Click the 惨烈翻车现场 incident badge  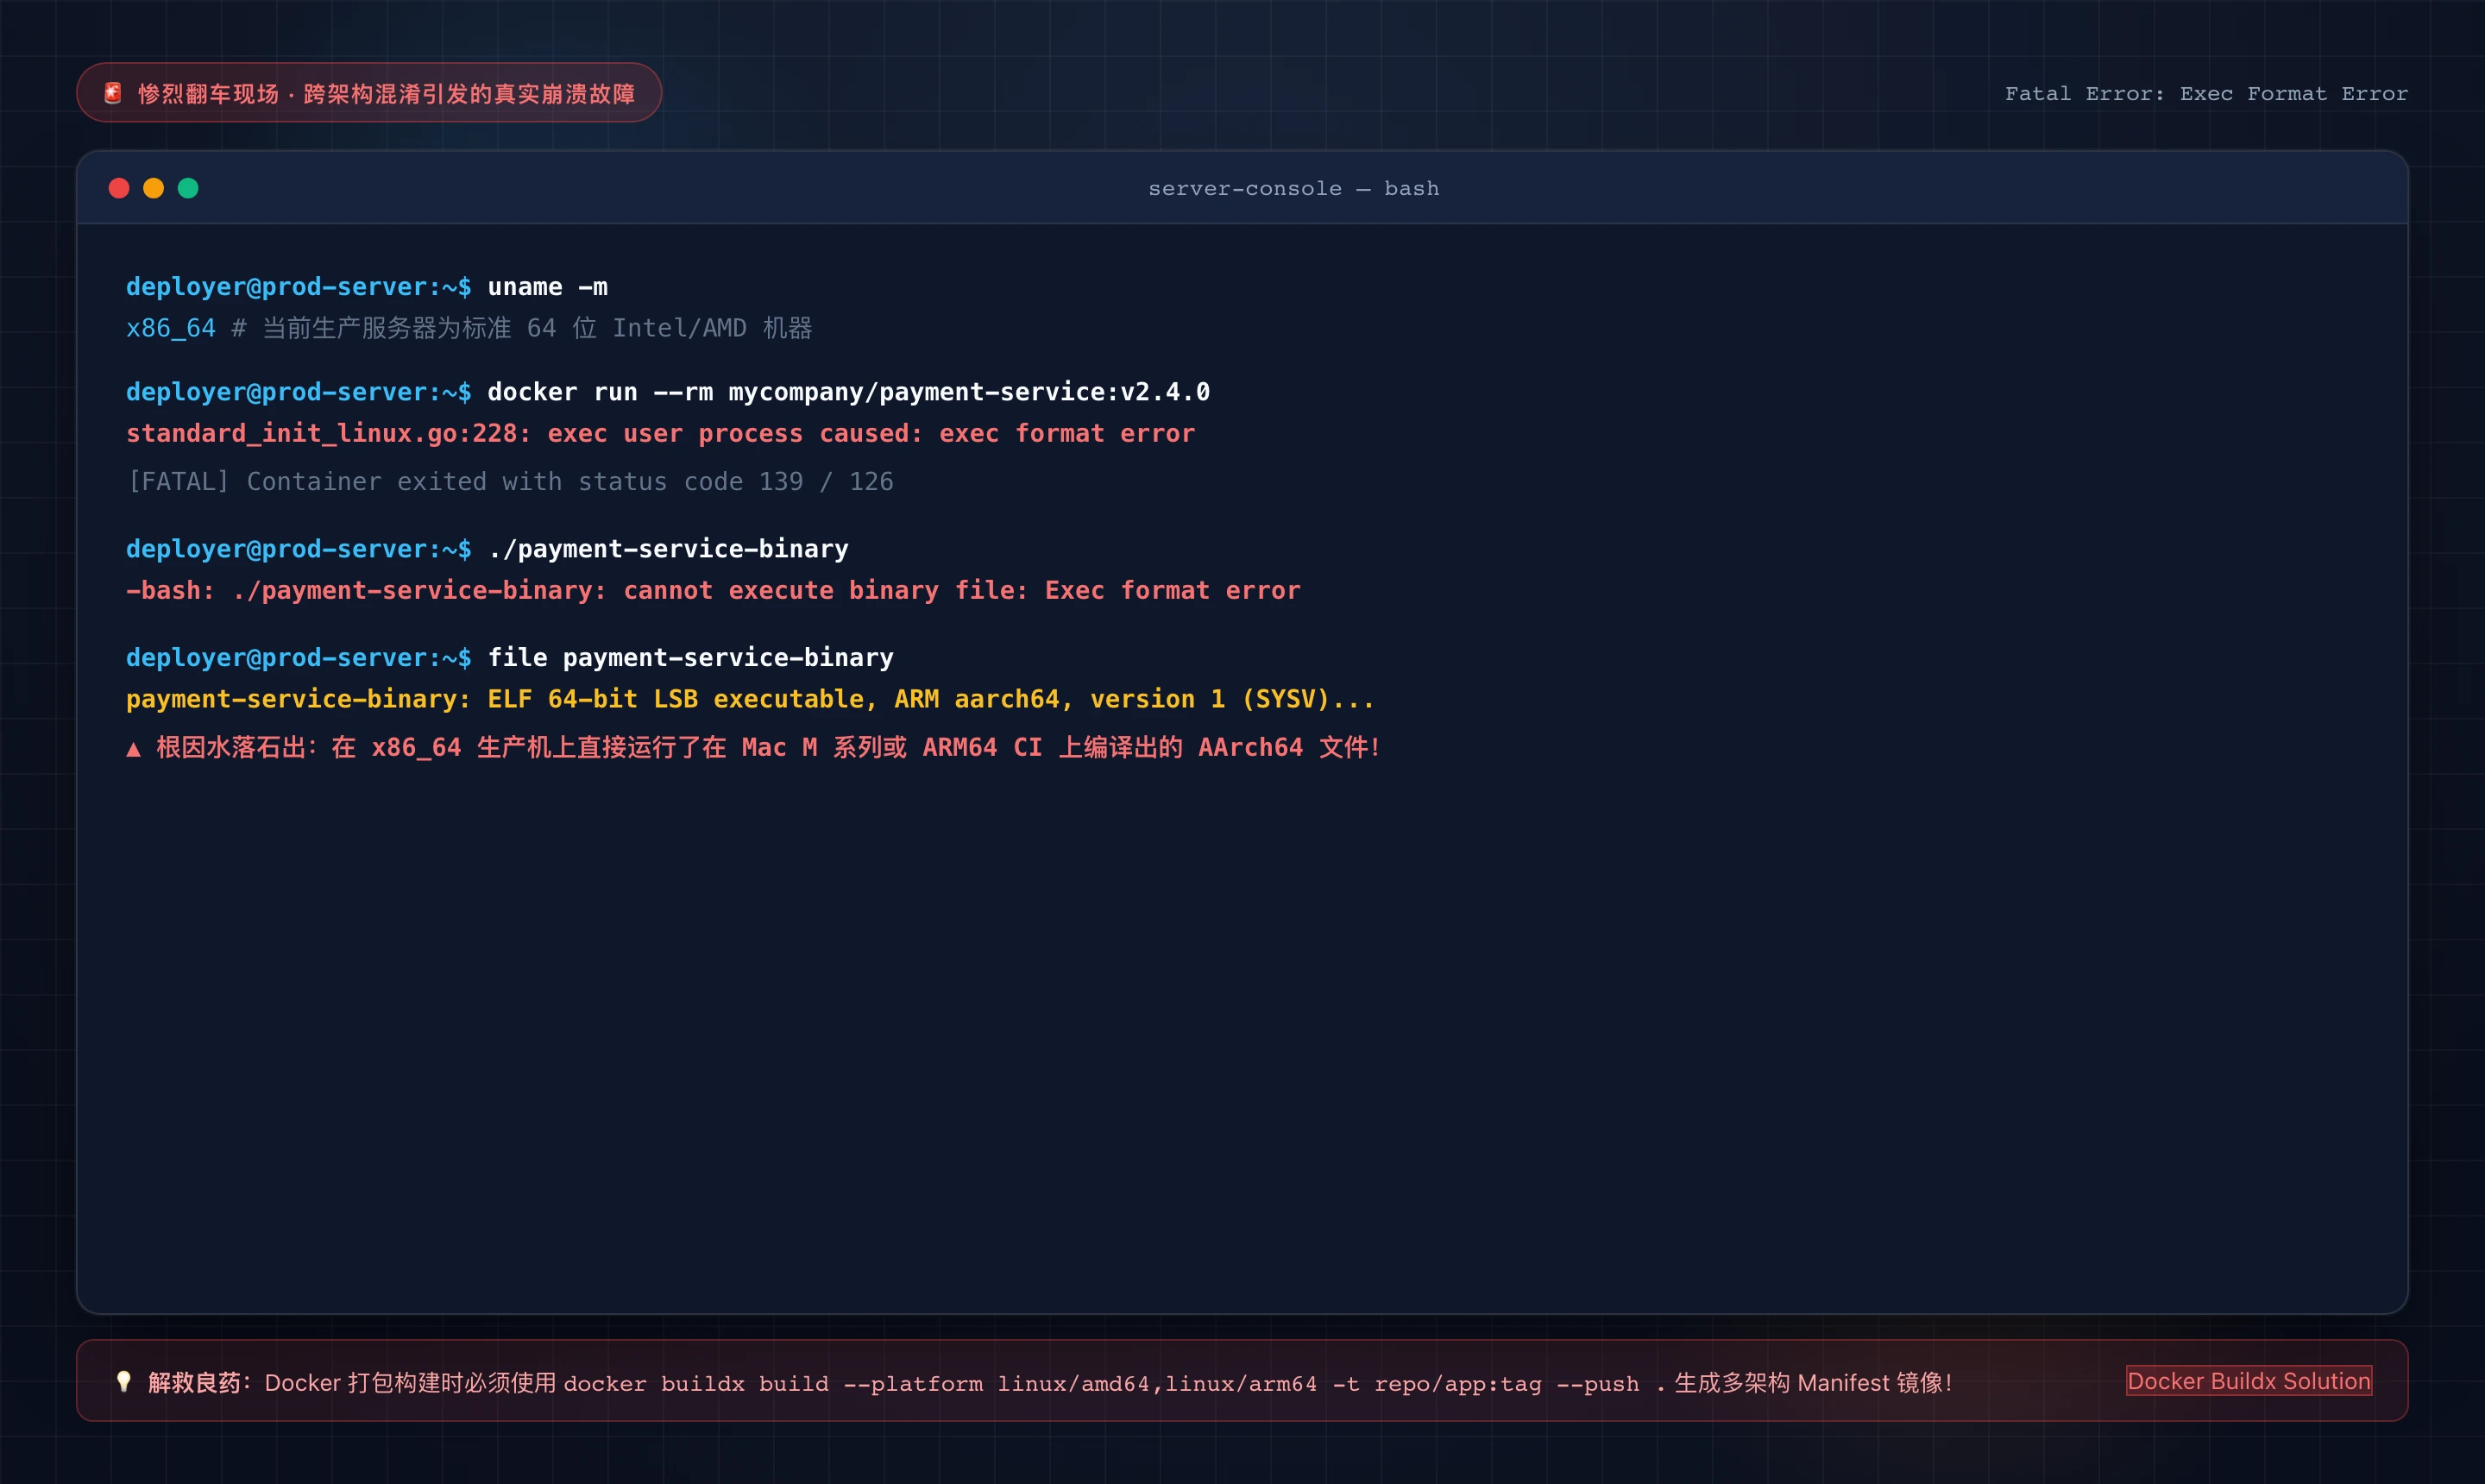pos(369,93)
